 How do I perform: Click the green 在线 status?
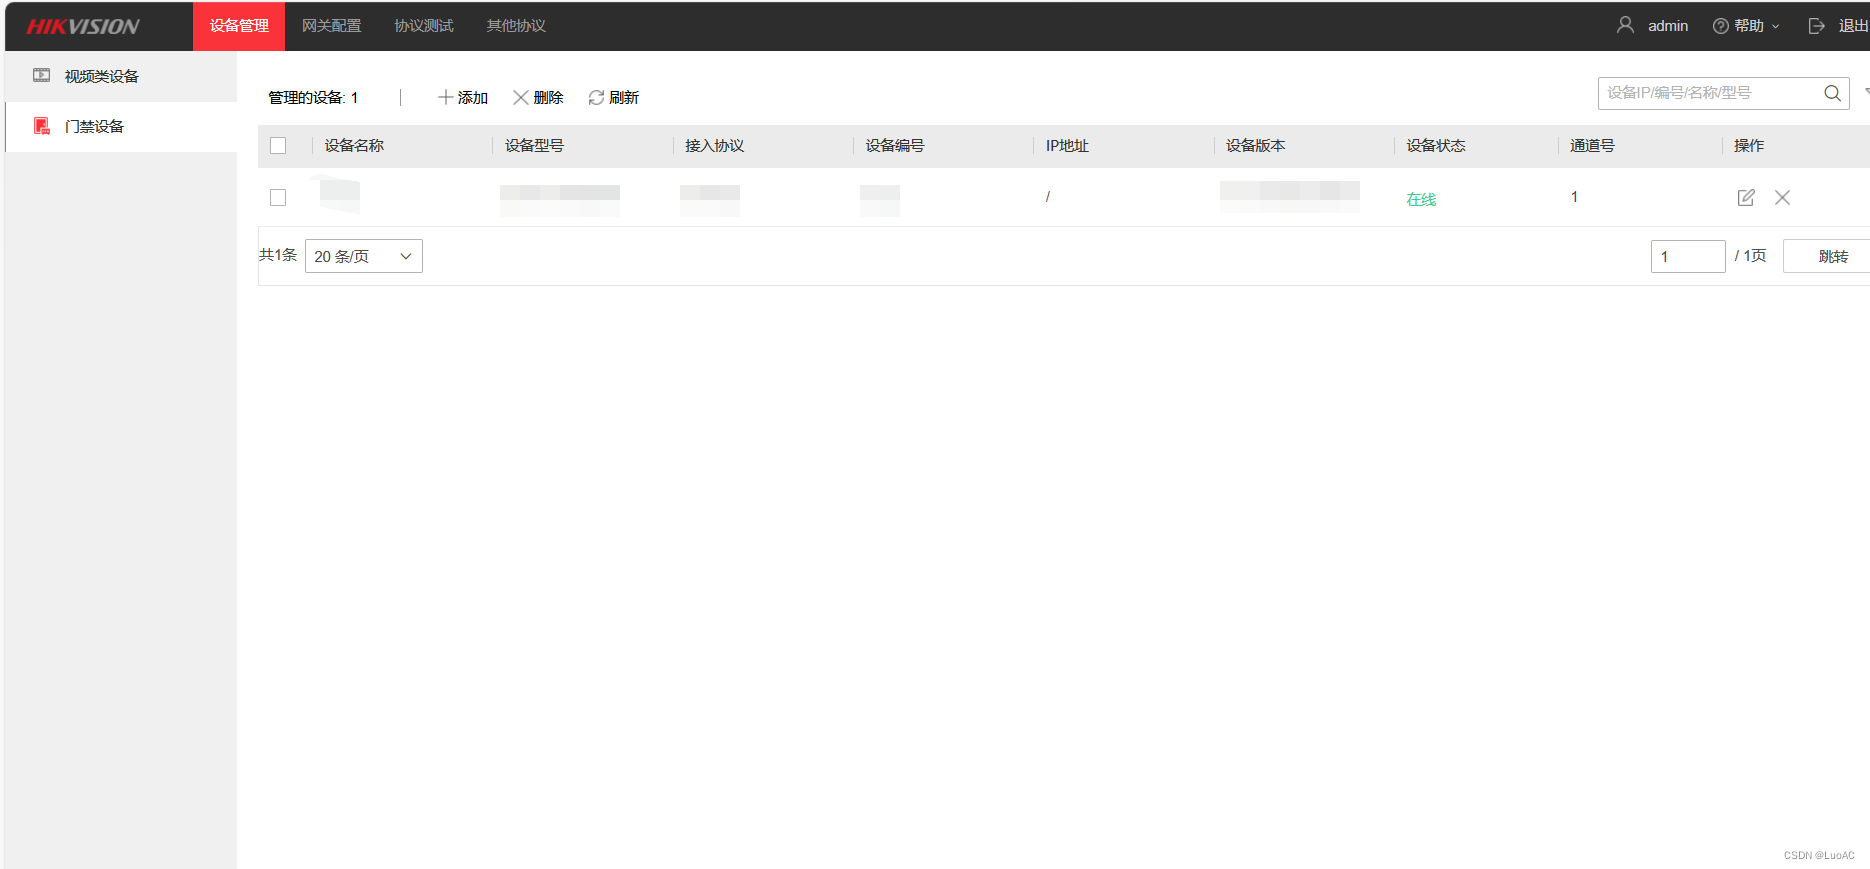click(1421, 199)
